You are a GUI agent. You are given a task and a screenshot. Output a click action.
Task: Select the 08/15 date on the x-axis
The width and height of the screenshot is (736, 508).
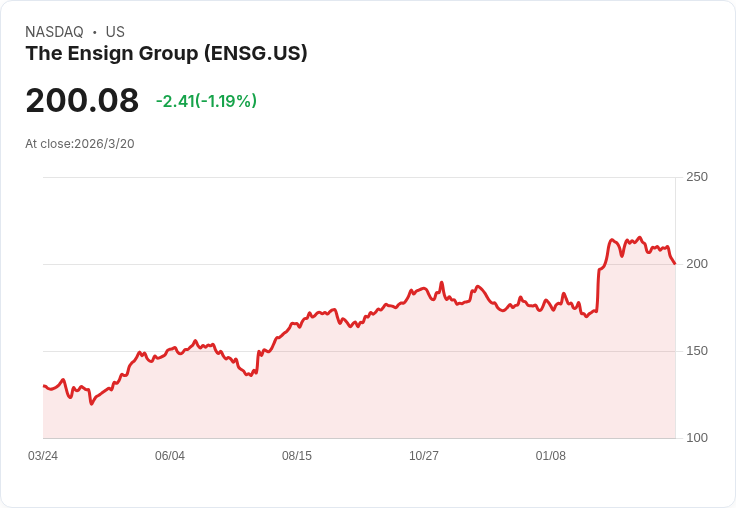[297, 456]
